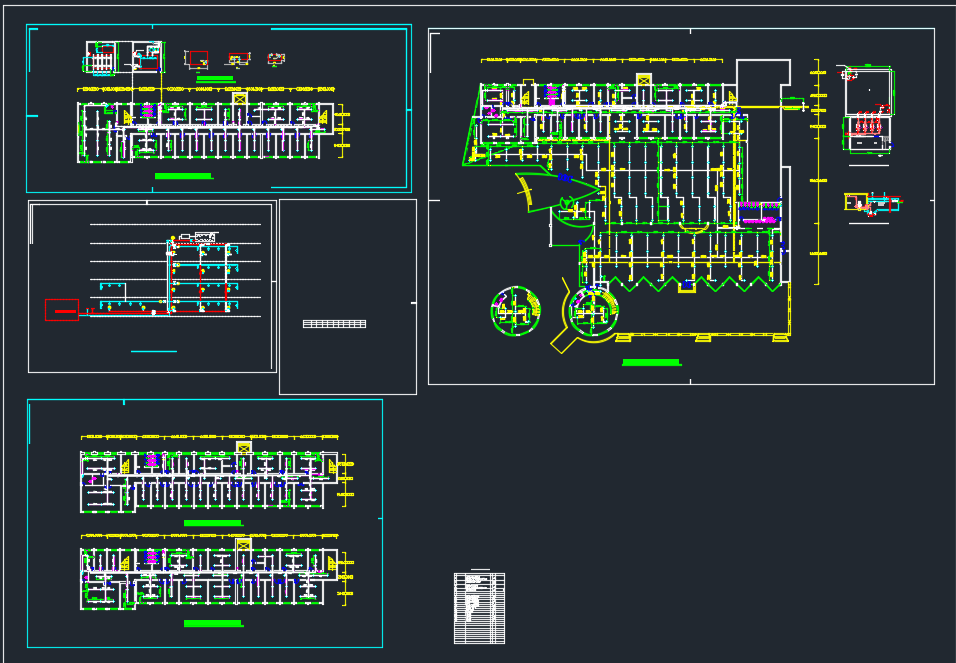Select the red rectangle in the riser diagram
956x663 pixels.
point(62,310)
